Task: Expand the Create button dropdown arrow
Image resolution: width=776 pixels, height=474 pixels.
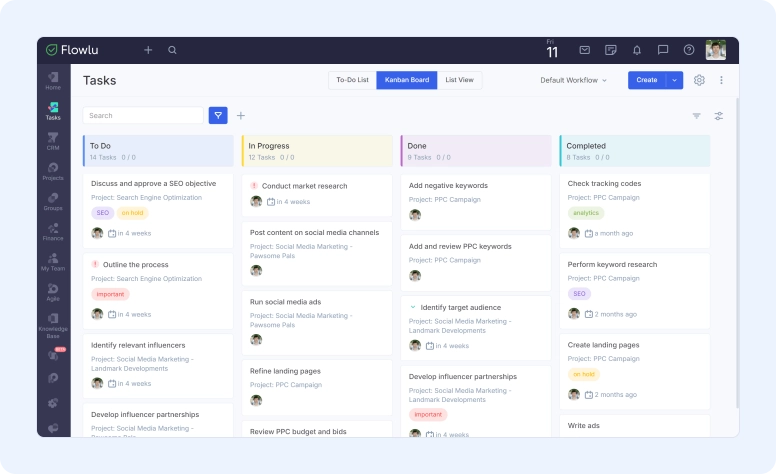Action: [x=674, y=80]
